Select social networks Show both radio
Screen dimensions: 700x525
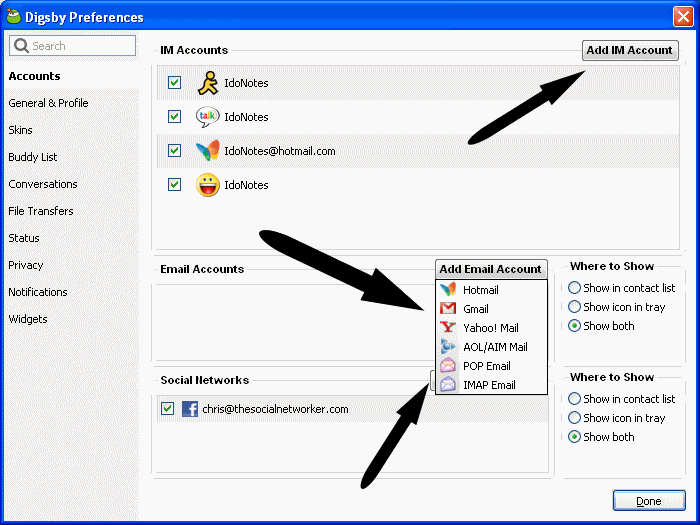click(x=574, y=437)
